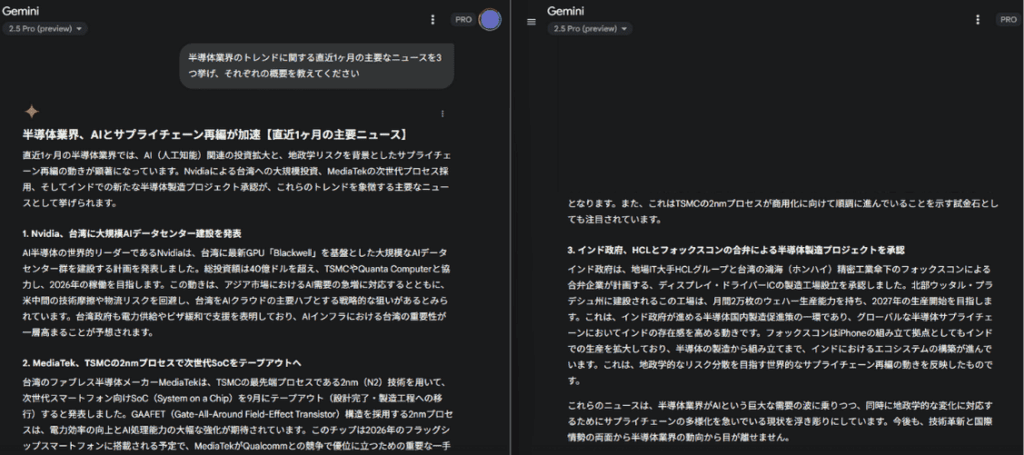Viewport: 1024px width, 455px height.
Task: Click the paragraph starting AI半導体の世界的リーダーであるNvidia
Action: (x=236, y=291)
